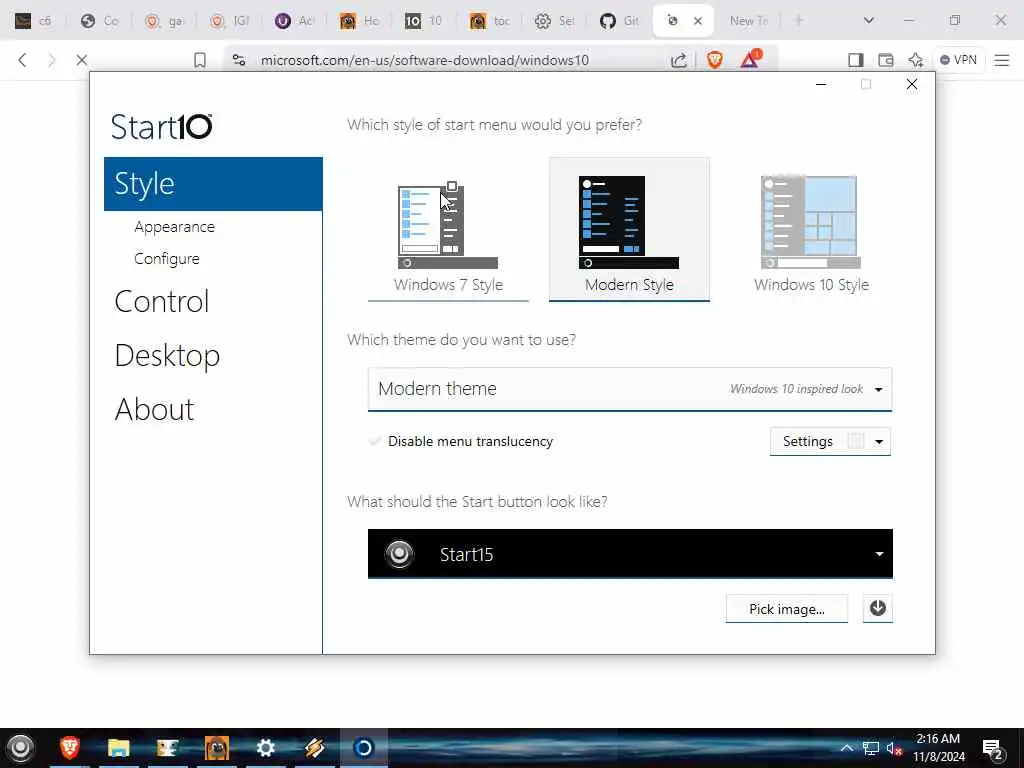Viewport: 1024px width, 768px height.
Task: Choose the Modern Style start menu
Action: click(x=629, y=229)
